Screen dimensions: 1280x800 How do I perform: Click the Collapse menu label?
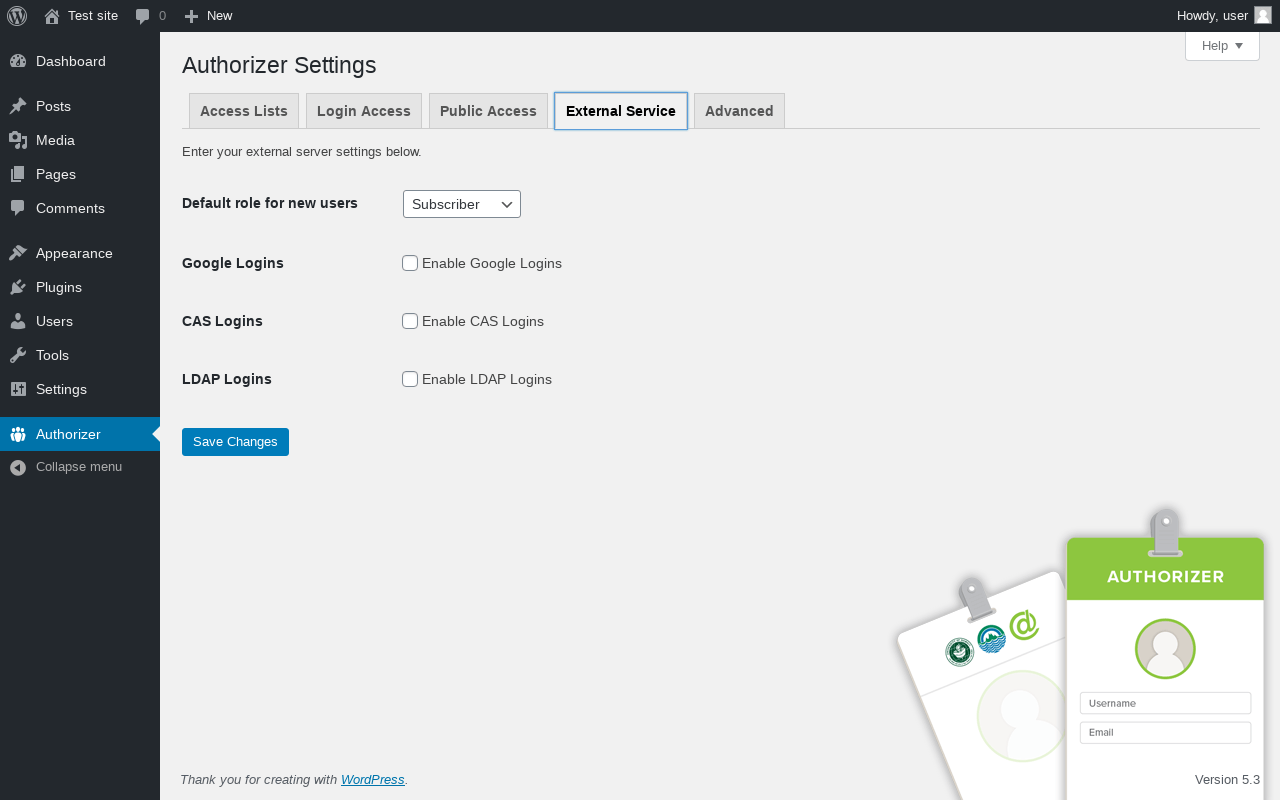[79, 467]
